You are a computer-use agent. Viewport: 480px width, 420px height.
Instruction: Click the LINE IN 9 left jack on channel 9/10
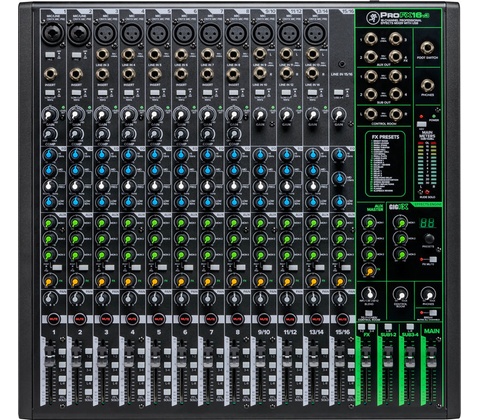260,54
